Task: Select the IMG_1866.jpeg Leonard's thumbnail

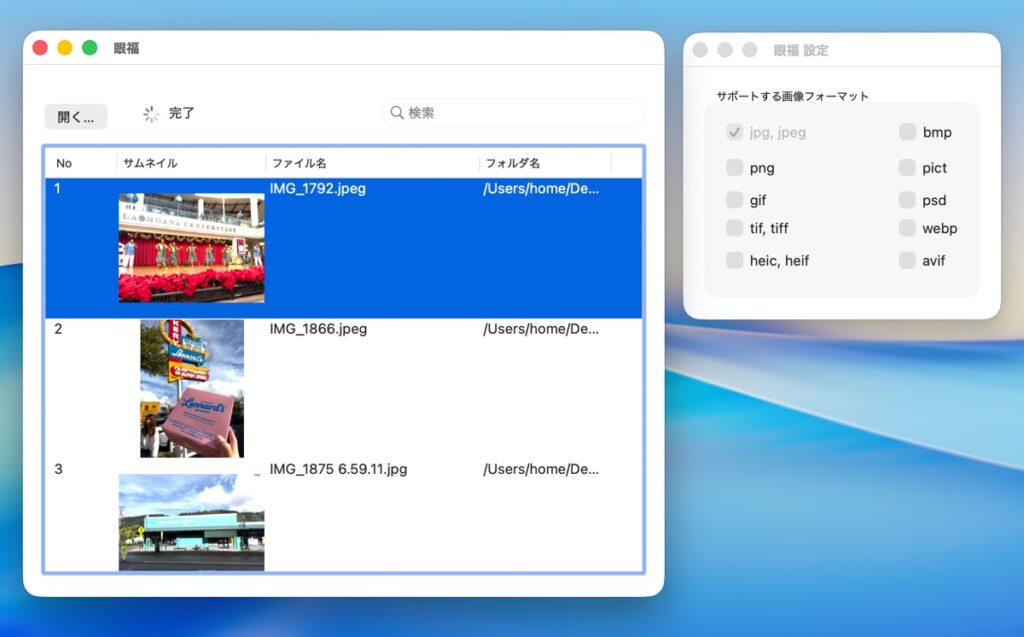Action: coord(192,388)
